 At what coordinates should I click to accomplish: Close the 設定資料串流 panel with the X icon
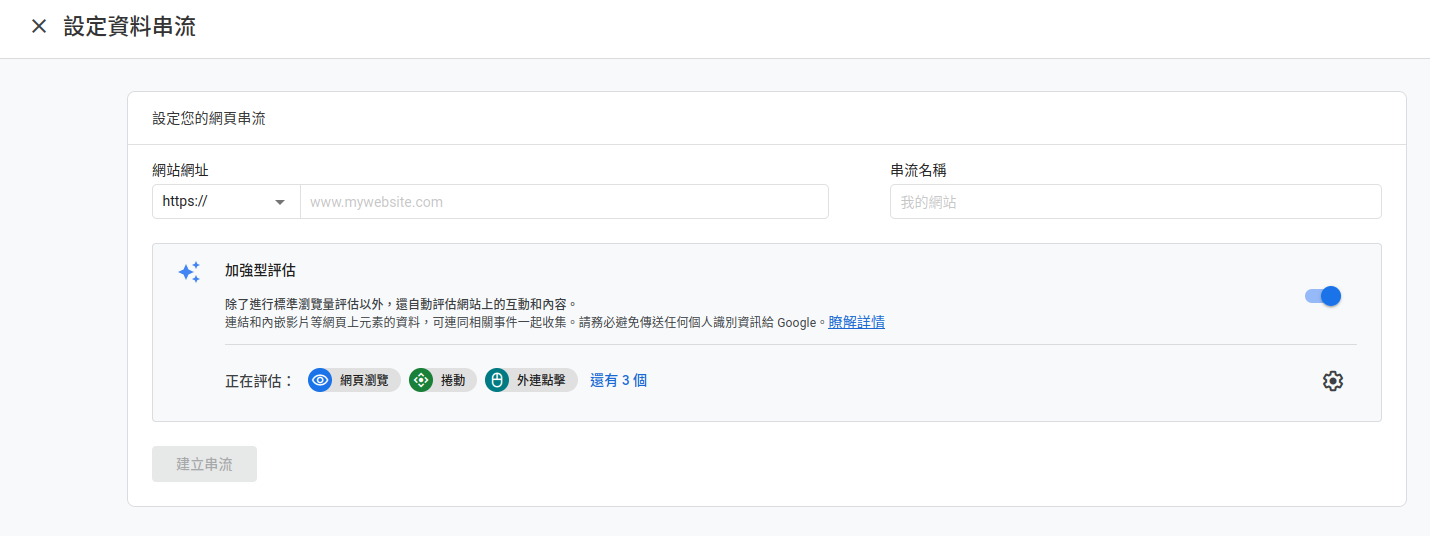pos(39,27)
